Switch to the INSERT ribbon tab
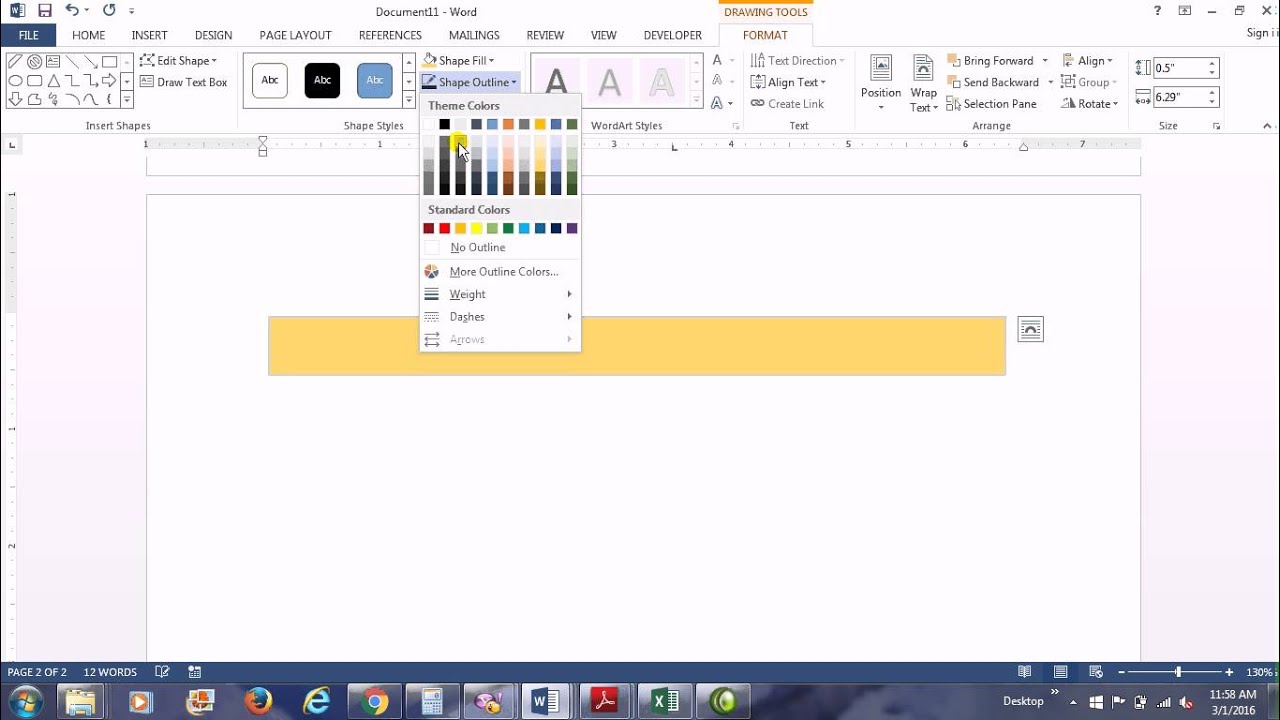This screenshot has height=720, width=1280. 149,35
